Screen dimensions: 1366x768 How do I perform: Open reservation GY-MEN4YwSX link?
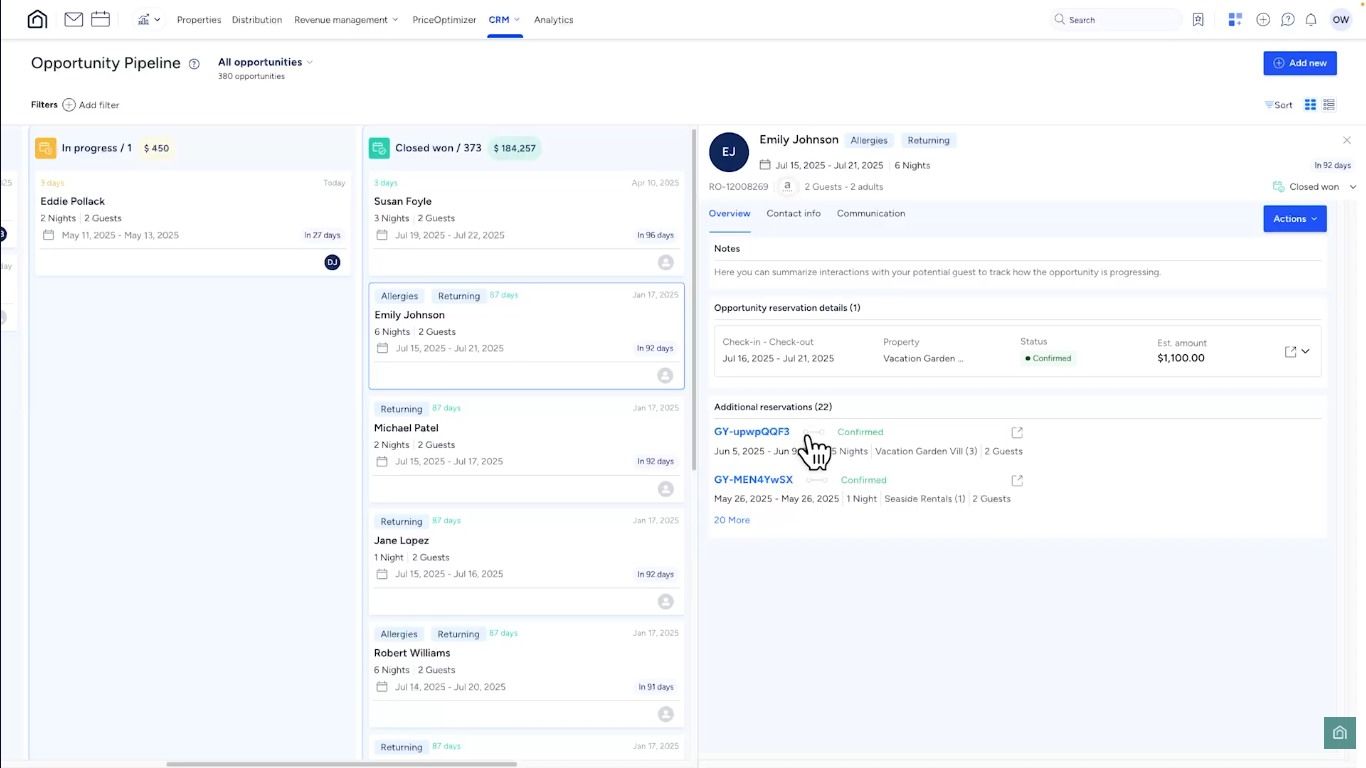point(753,480)
